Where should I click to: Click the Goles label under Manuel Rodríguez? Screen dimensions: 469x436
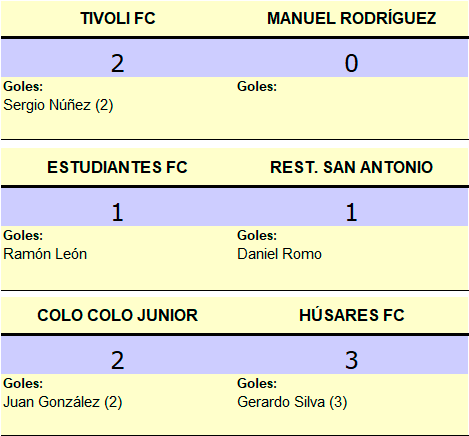pos(257,87)
